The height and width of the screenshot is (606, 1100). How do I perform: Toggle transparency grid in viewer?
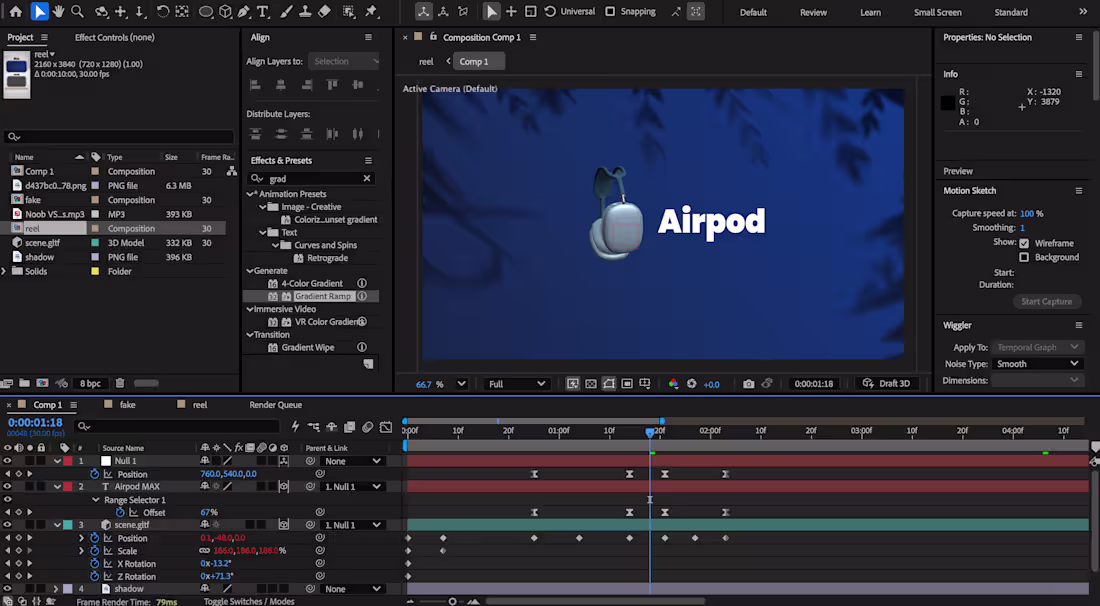591,384
